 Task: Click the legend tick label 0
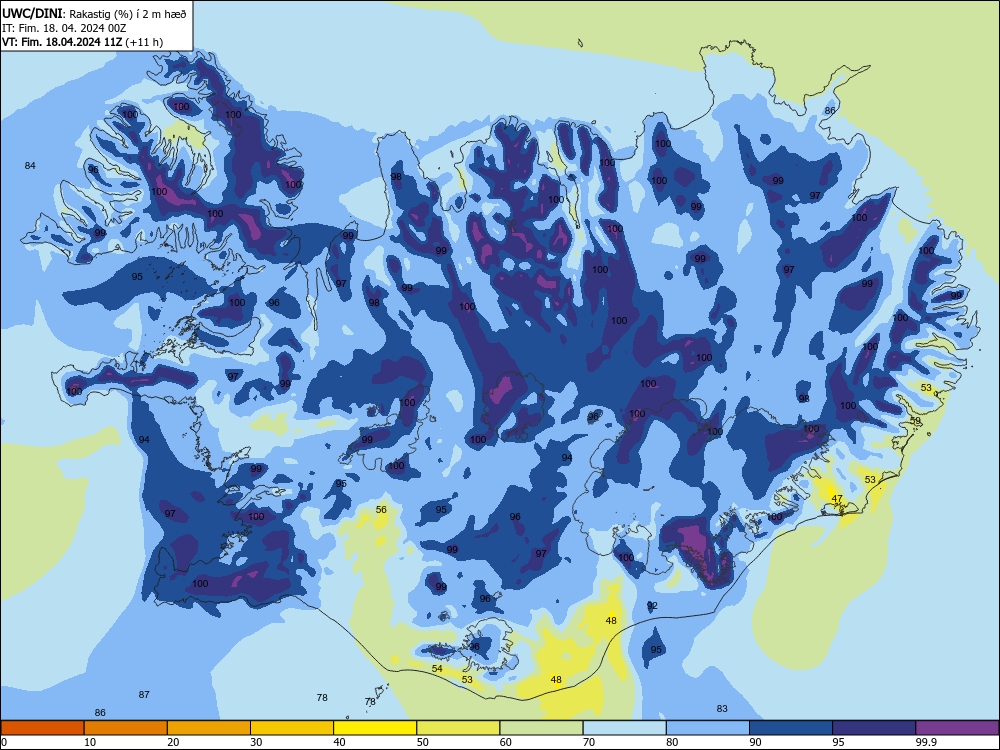(x=4, y=742)
